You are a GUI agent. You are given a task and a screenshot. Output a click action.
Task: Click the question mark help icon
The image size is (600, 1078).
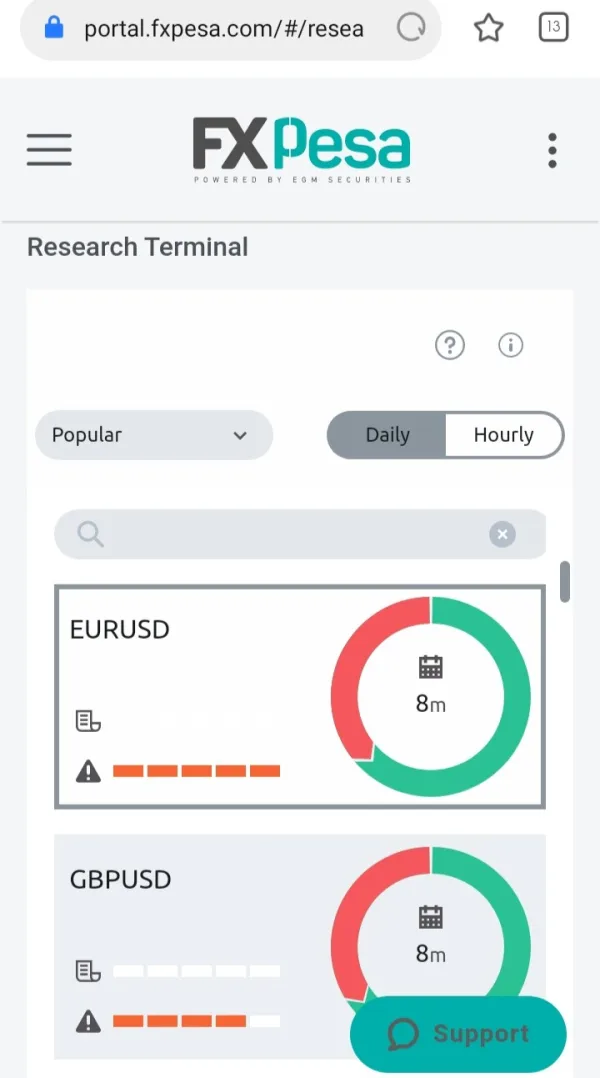click(x=450, y=346)
